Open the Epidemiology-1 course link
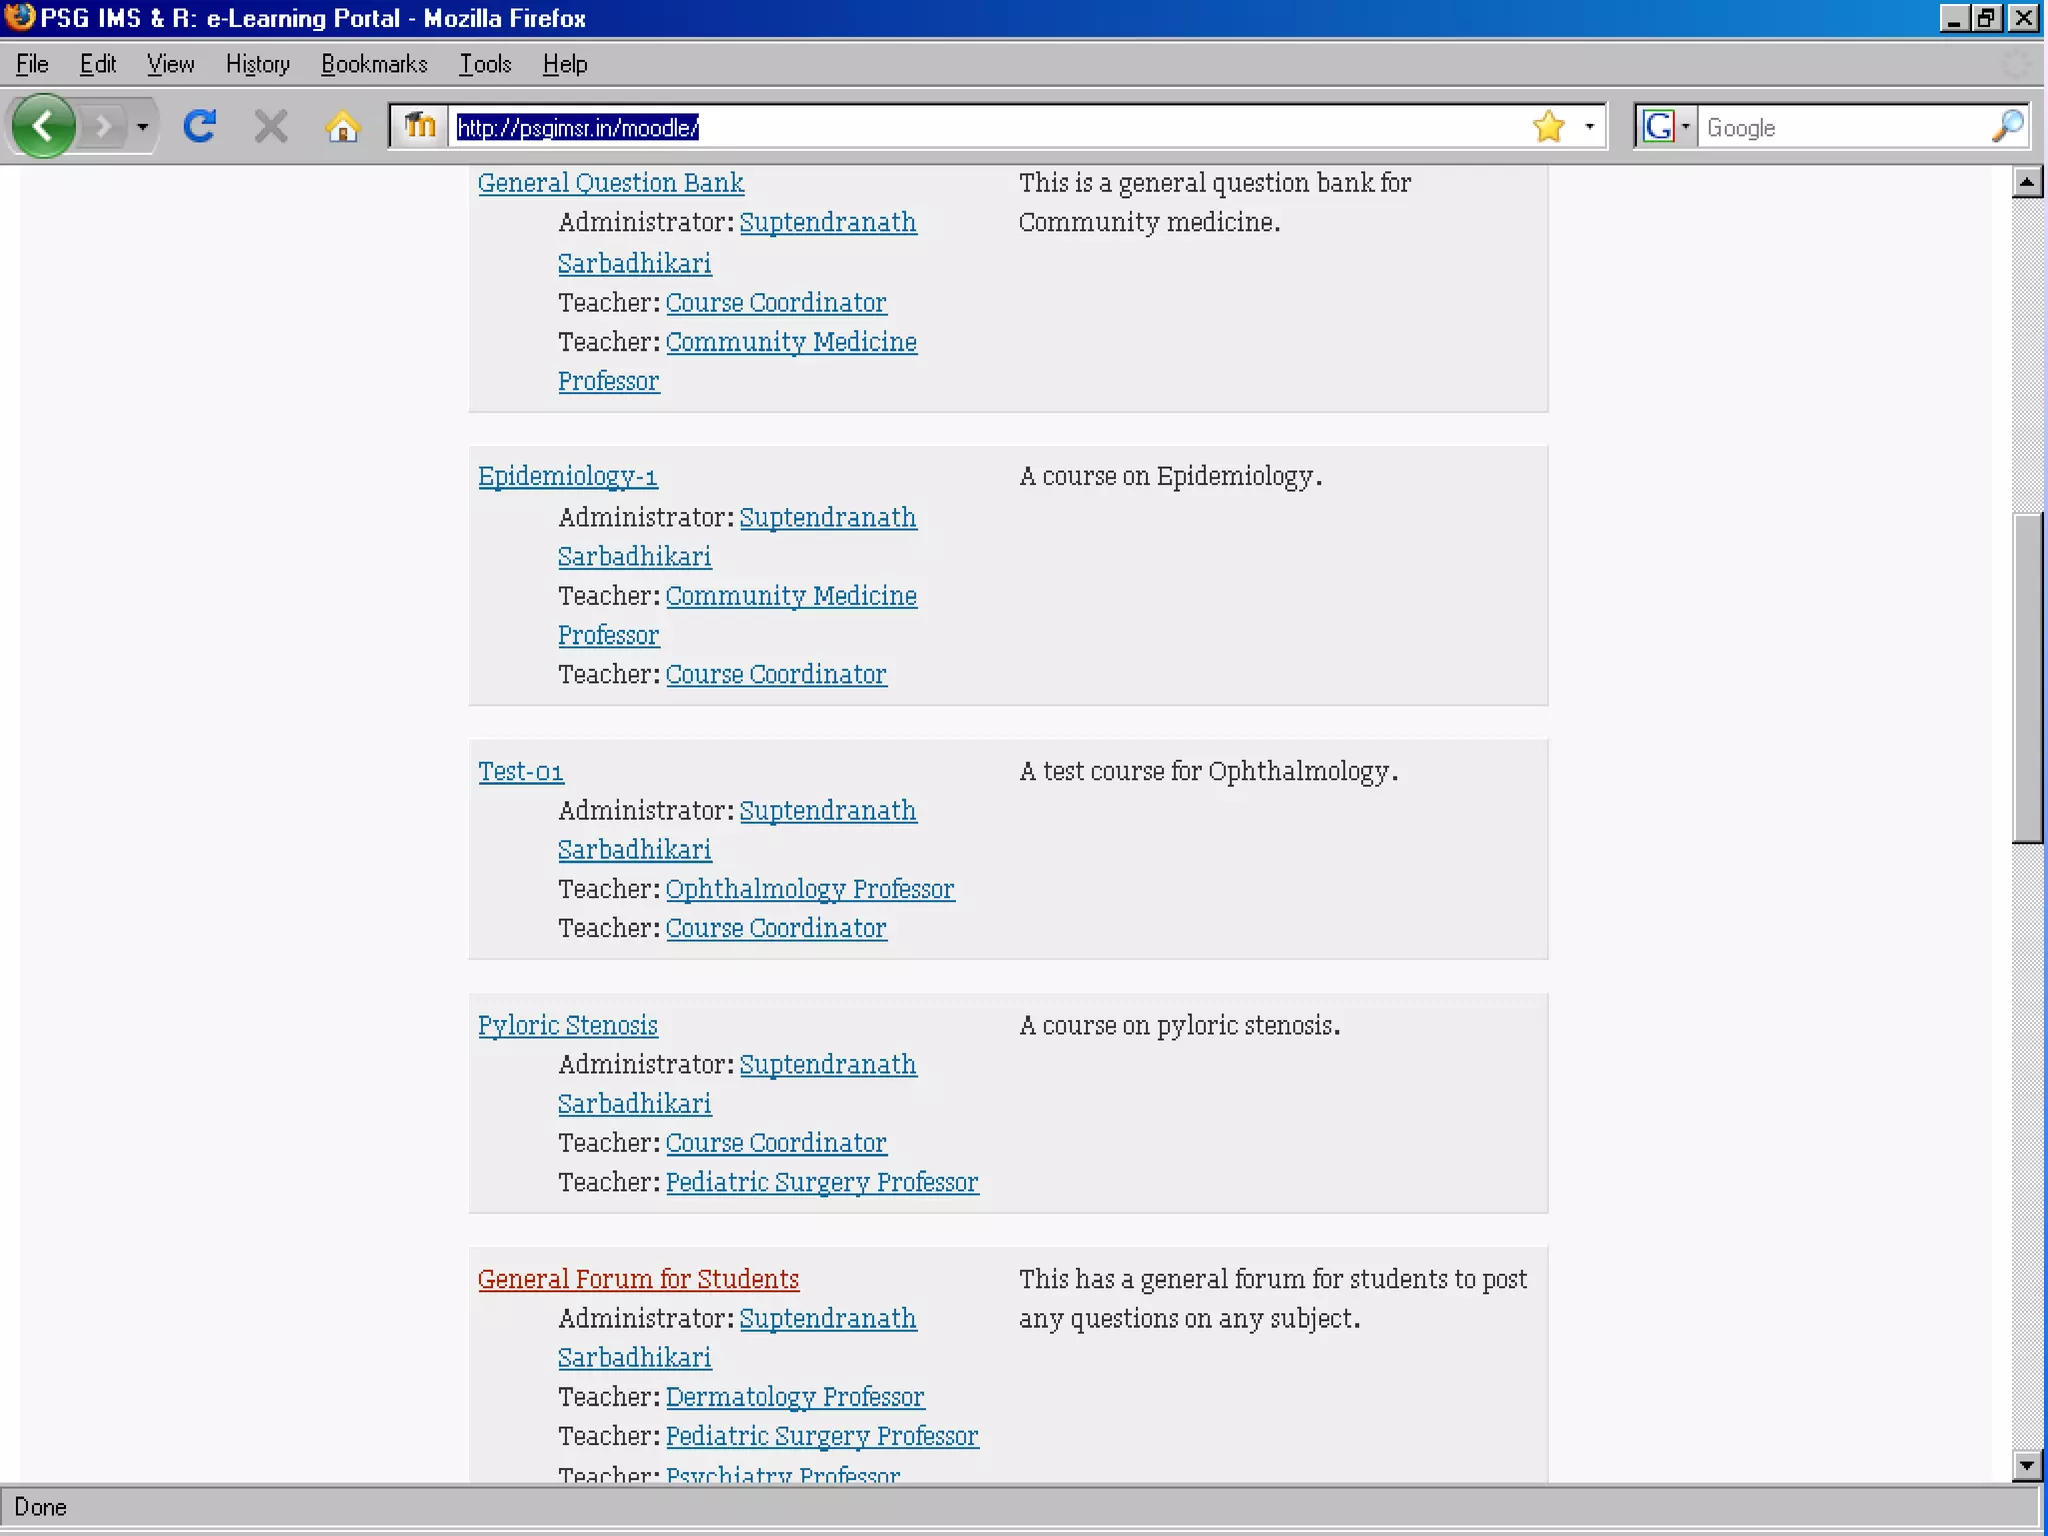The height and width of the screenshot is (1536, 2048). 567,477
